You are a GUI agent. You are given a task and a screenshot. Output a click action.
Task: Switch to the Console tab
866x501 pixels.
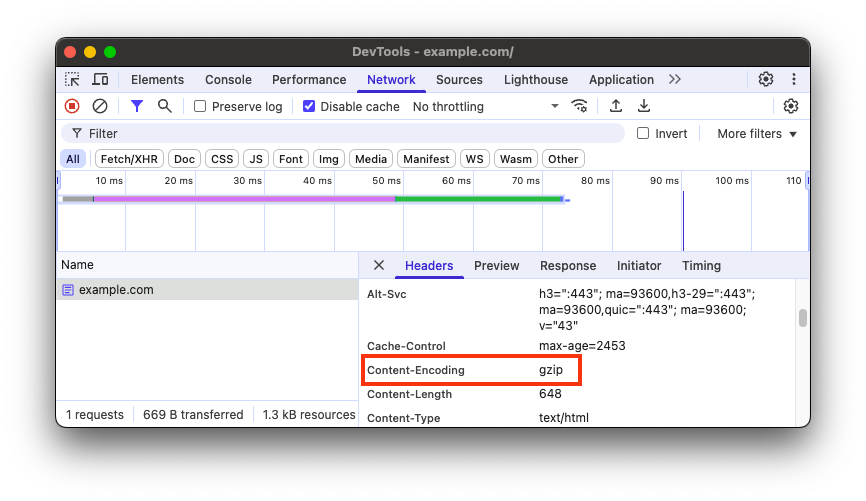pos(228,80)
